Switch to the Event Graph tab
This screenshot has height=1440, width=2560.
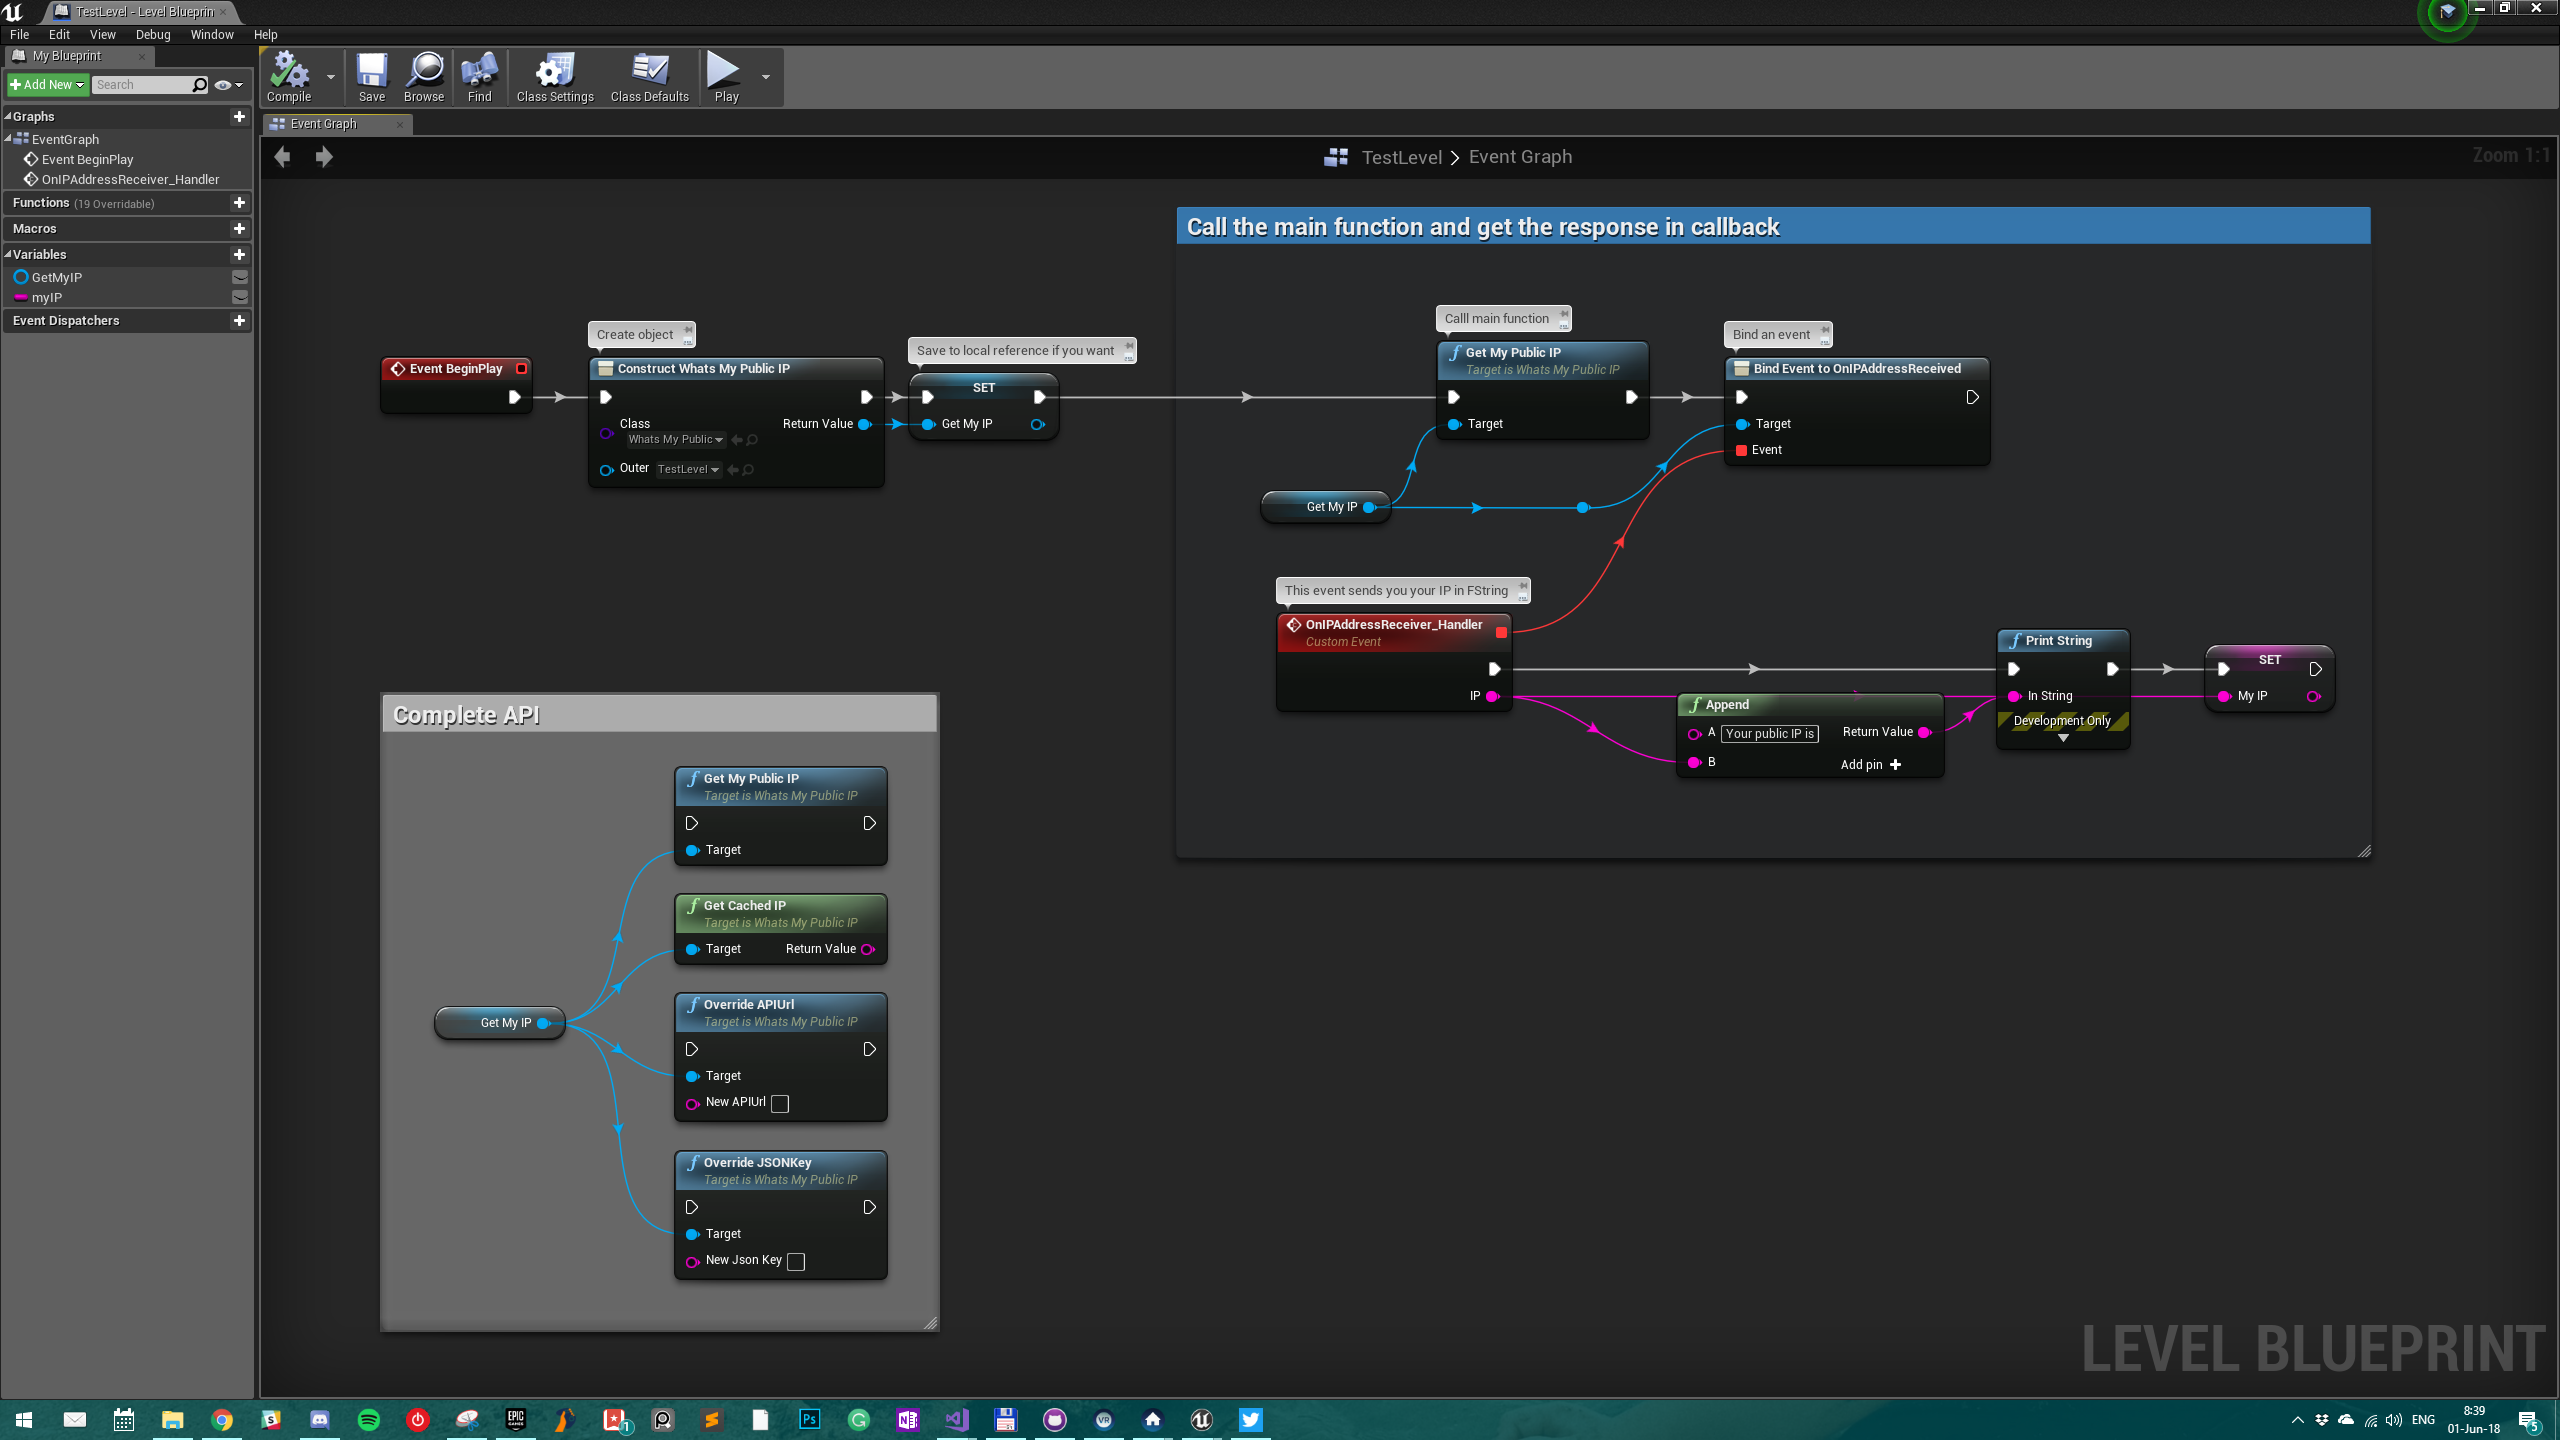[x=323, y=124]
